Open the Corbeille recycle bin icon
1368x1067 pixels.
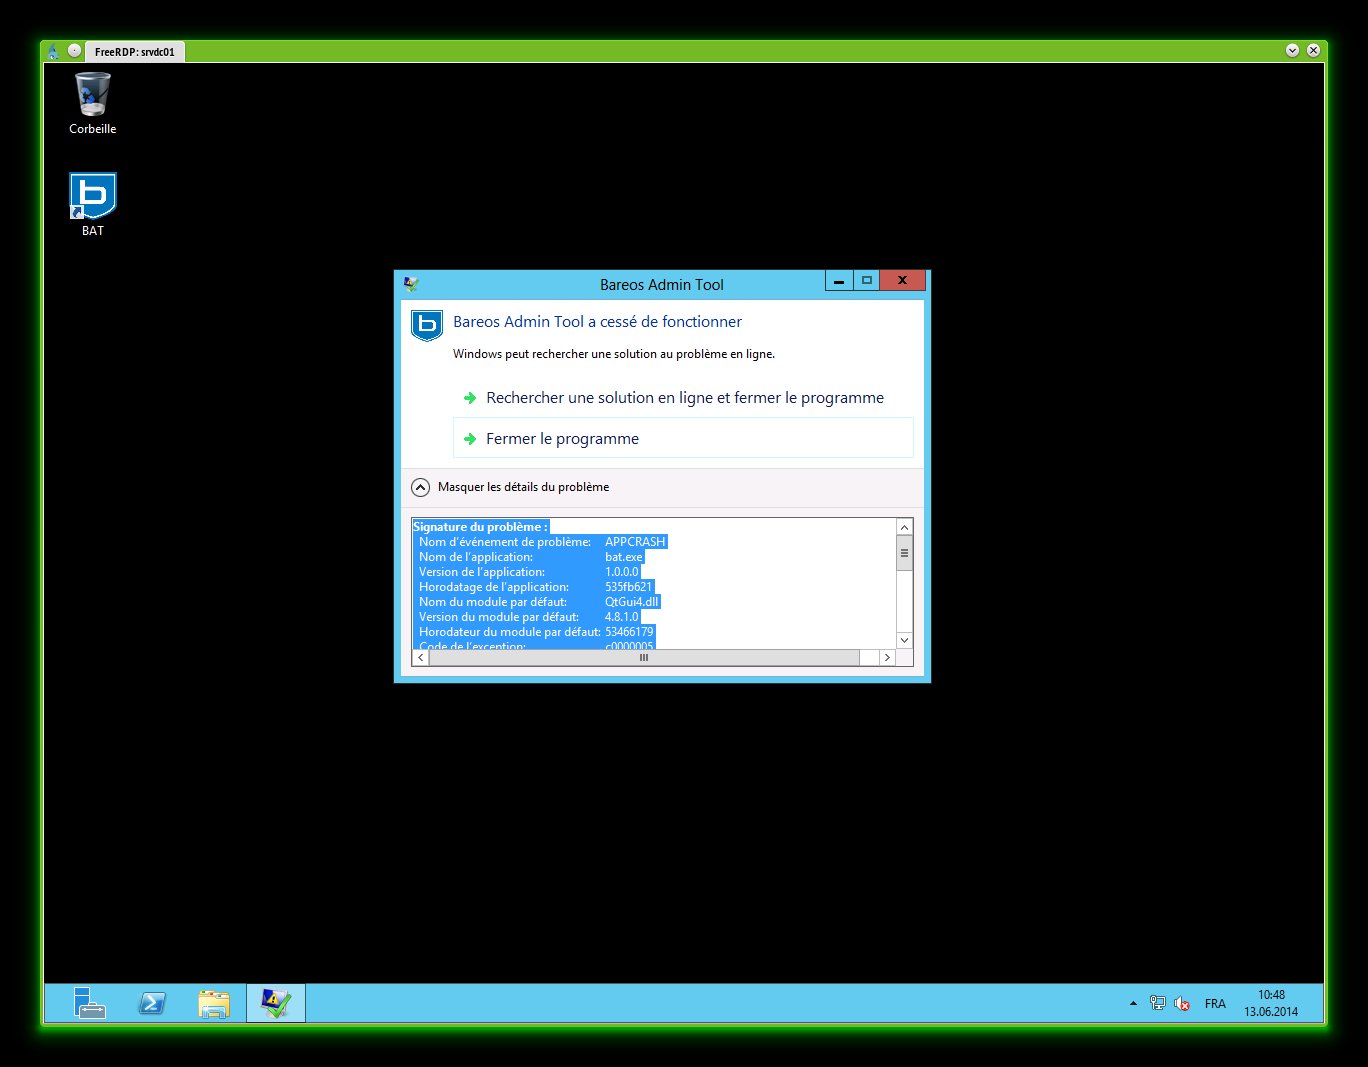pos(92,102)
